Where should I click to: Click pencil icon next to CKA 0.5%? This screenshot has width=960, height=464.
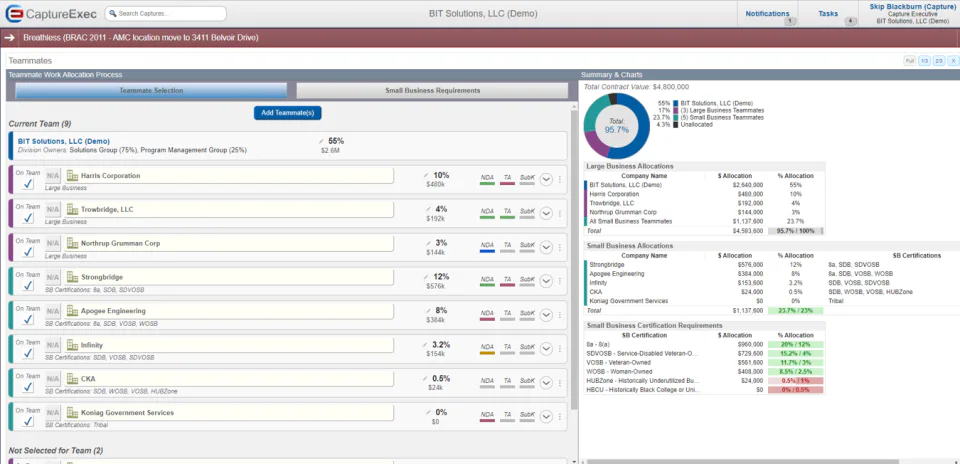426,378
